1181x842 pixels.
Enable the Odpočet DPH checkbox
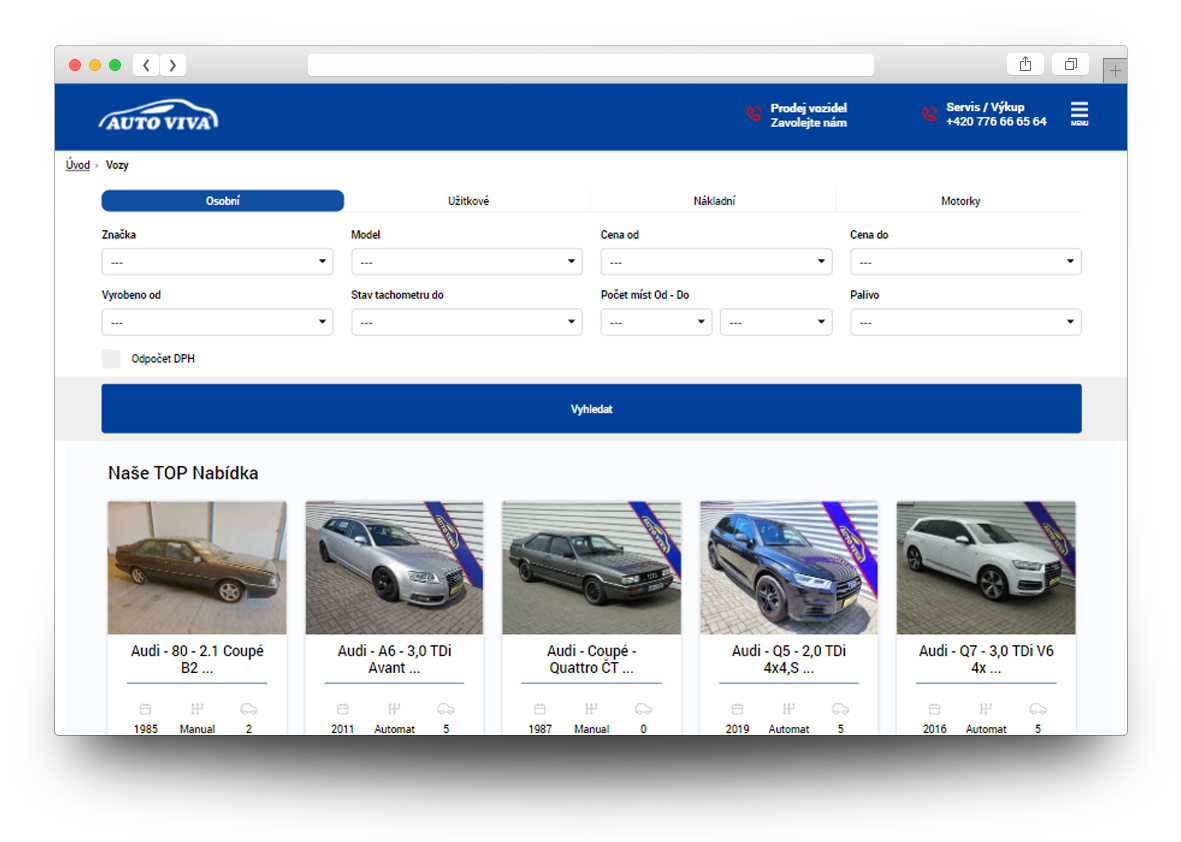click(111, 358)
